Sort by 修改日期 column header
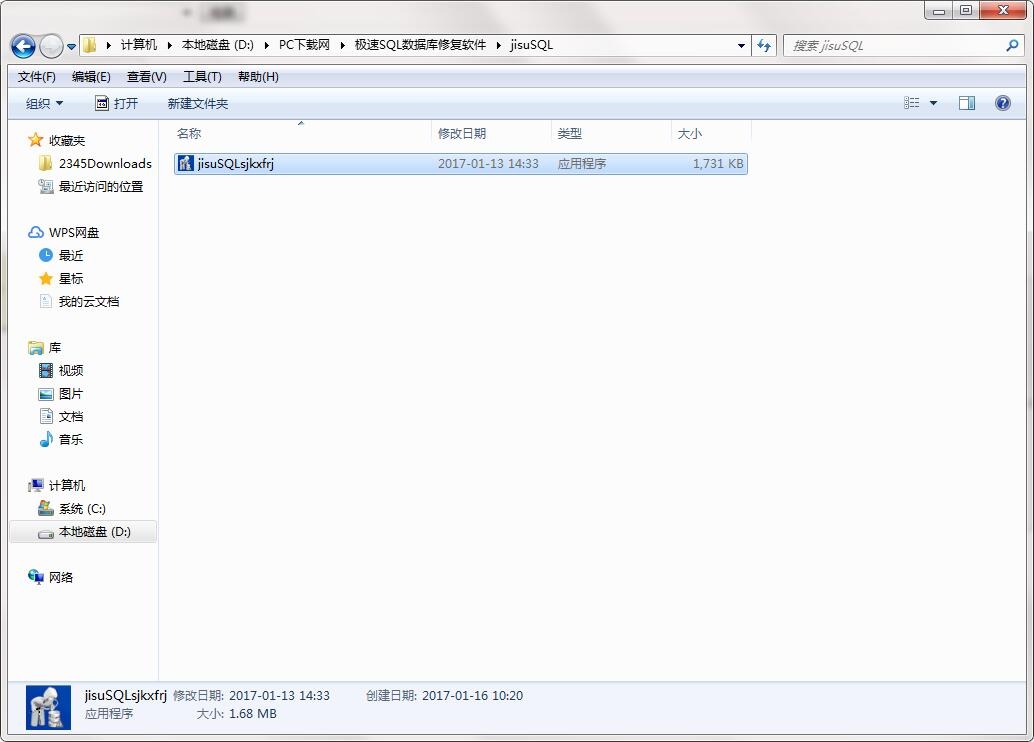Screen dimensions: 1034x742 coord(491,133)
